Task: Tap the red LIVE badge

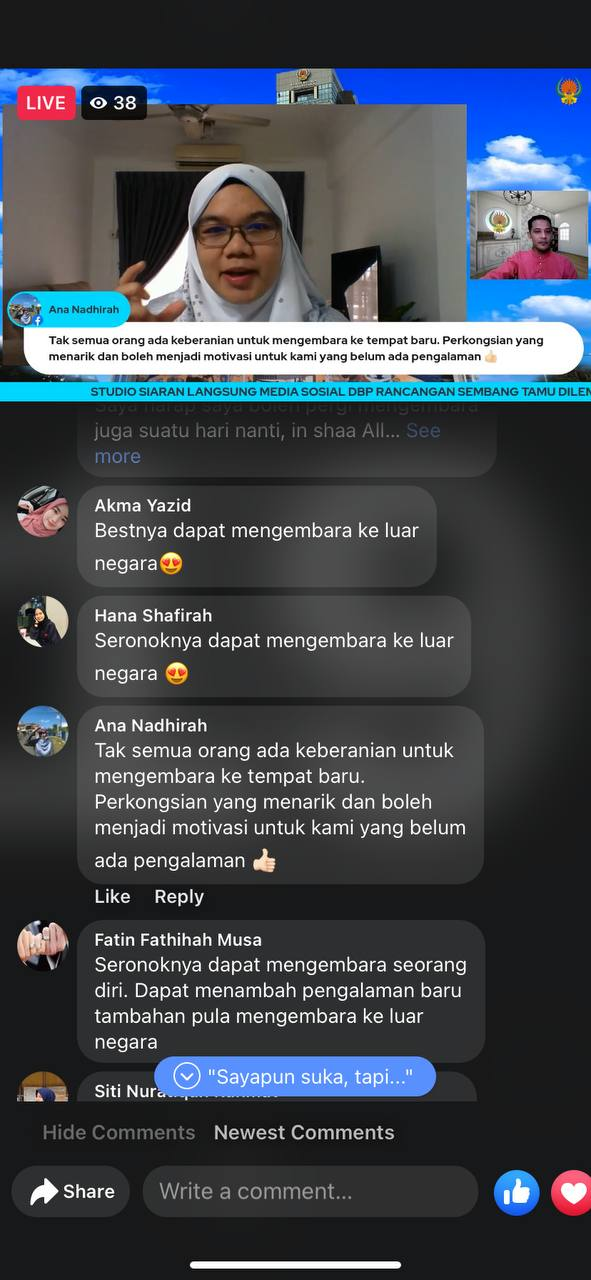Action: (x=46, y=103)
